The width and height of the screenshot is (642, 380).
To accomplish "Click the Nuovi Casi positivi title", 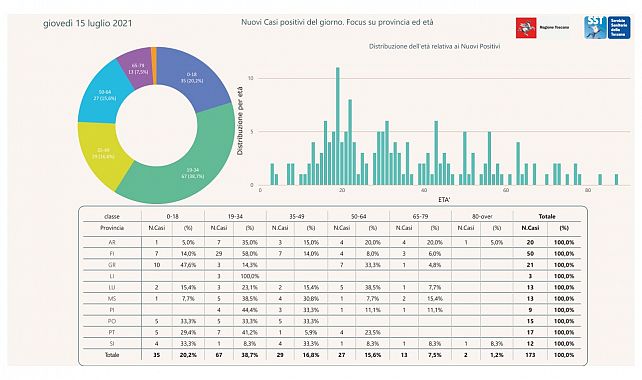I will point(337,22).
